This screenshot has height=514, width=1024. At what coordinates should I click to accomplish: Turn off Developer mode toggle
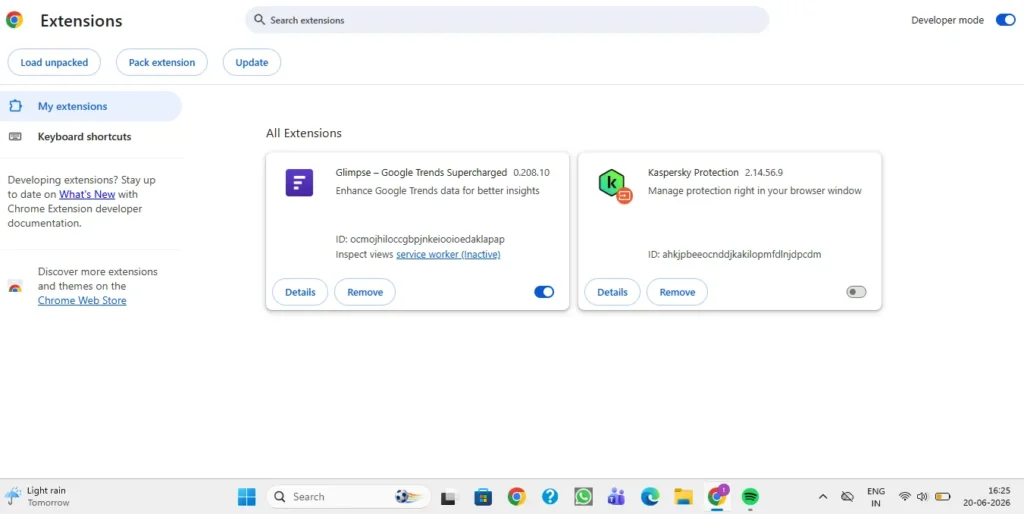tap(1005, 20)
